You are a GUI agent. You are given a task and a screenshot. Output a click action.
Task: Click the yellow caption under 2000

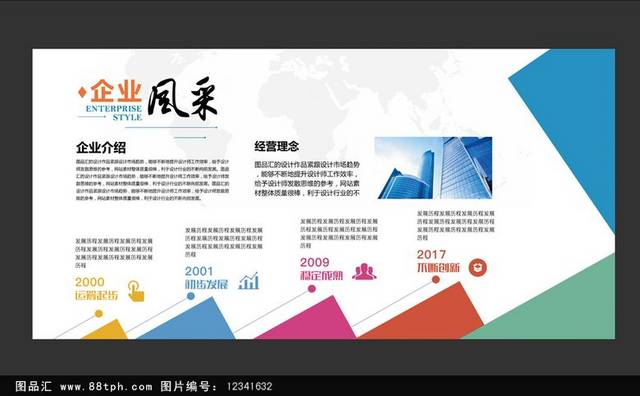[x=96, y=295]
